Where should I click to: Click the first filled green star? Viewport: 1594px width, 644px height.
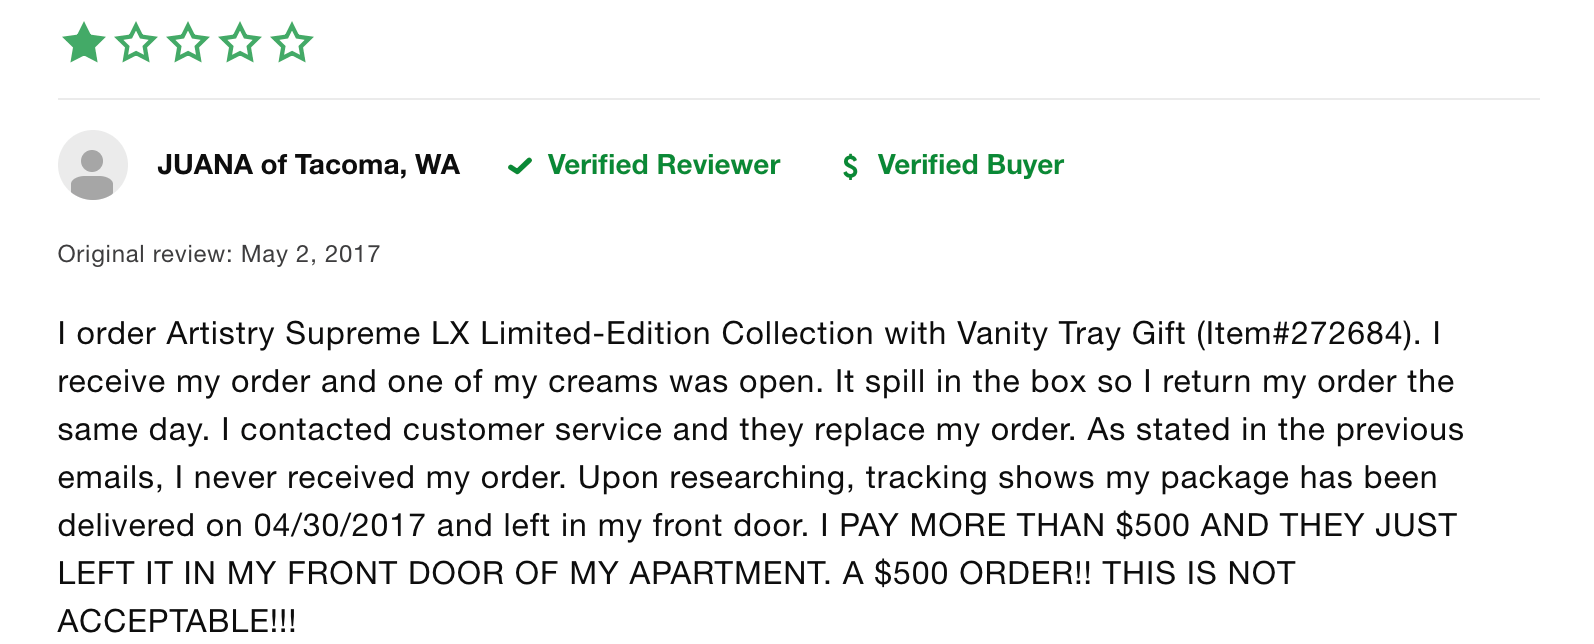tap(84, 43)
